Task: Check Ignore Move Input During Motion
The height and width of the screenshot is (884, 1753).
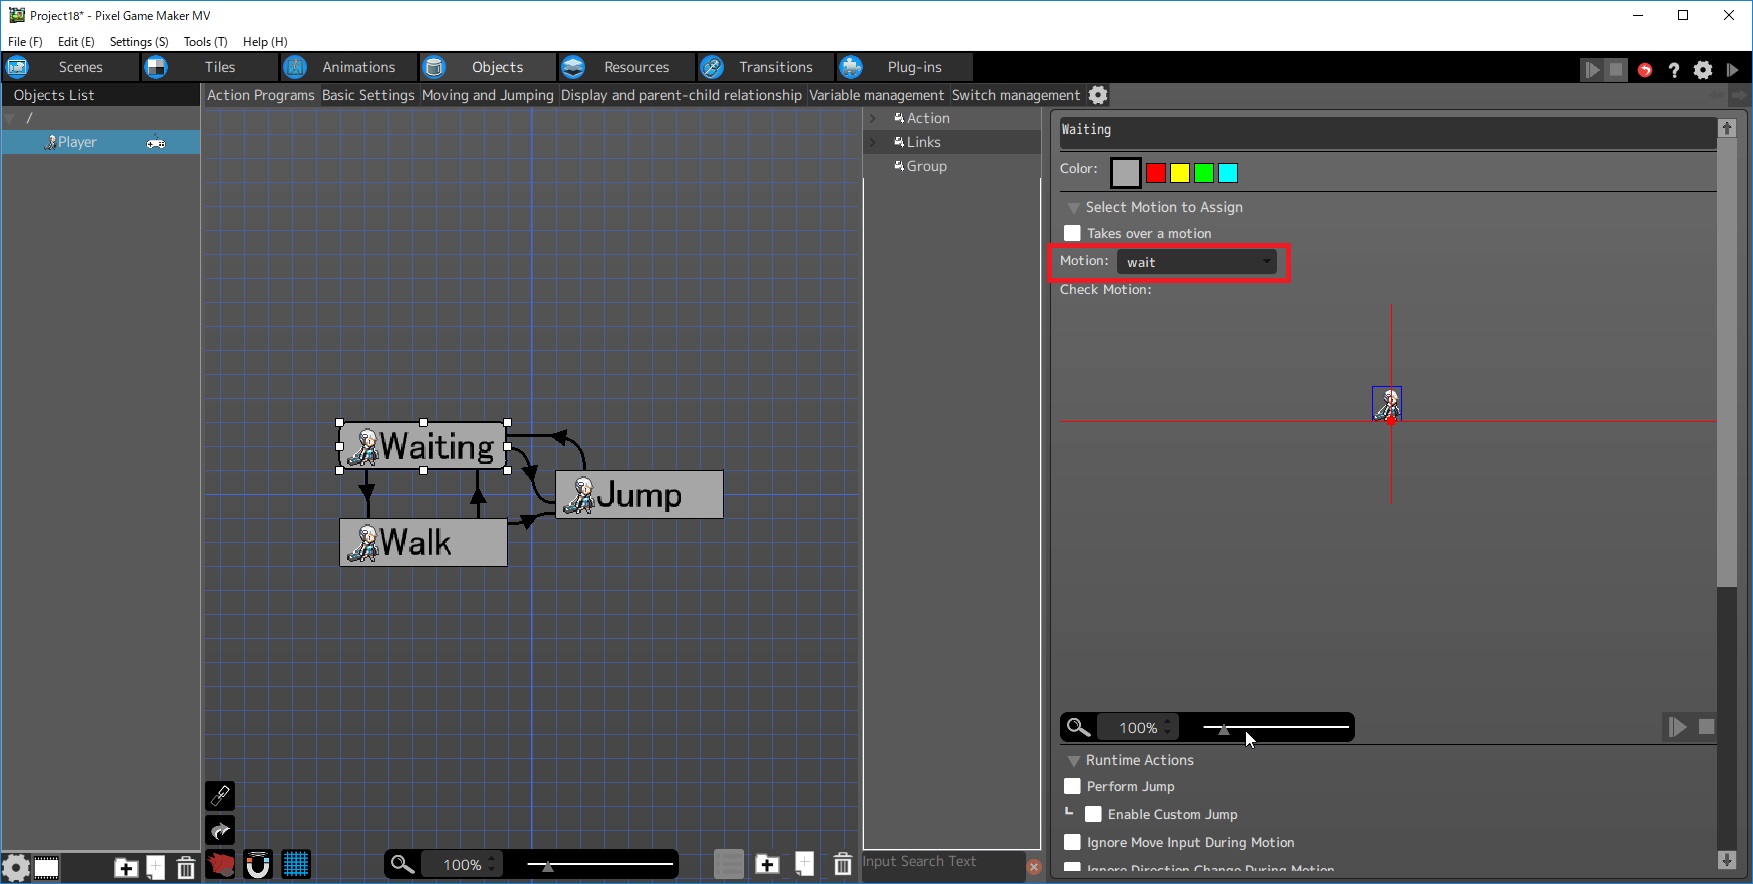Action: 1072,842
